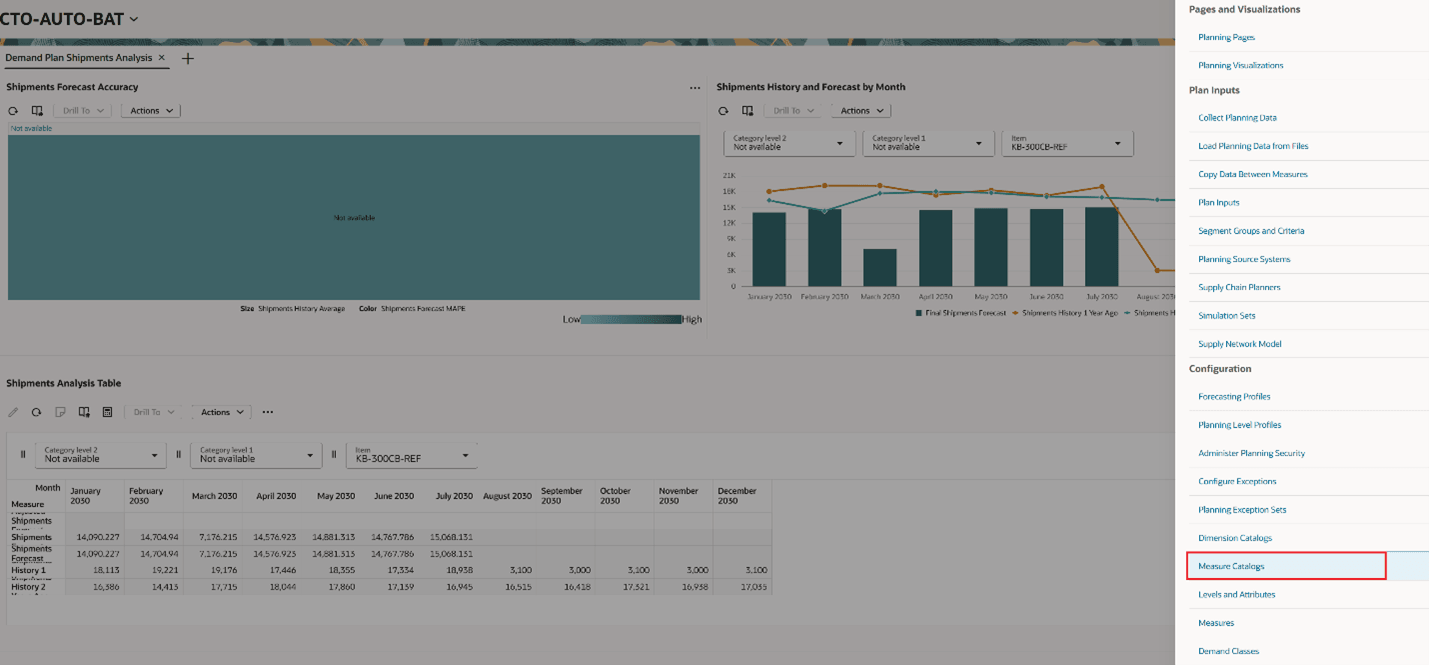The width and height of the screenshot is (1429, 665).
Task: Refresh Shipments History and Forecast by Month
Action: click(x=721, y=110)
